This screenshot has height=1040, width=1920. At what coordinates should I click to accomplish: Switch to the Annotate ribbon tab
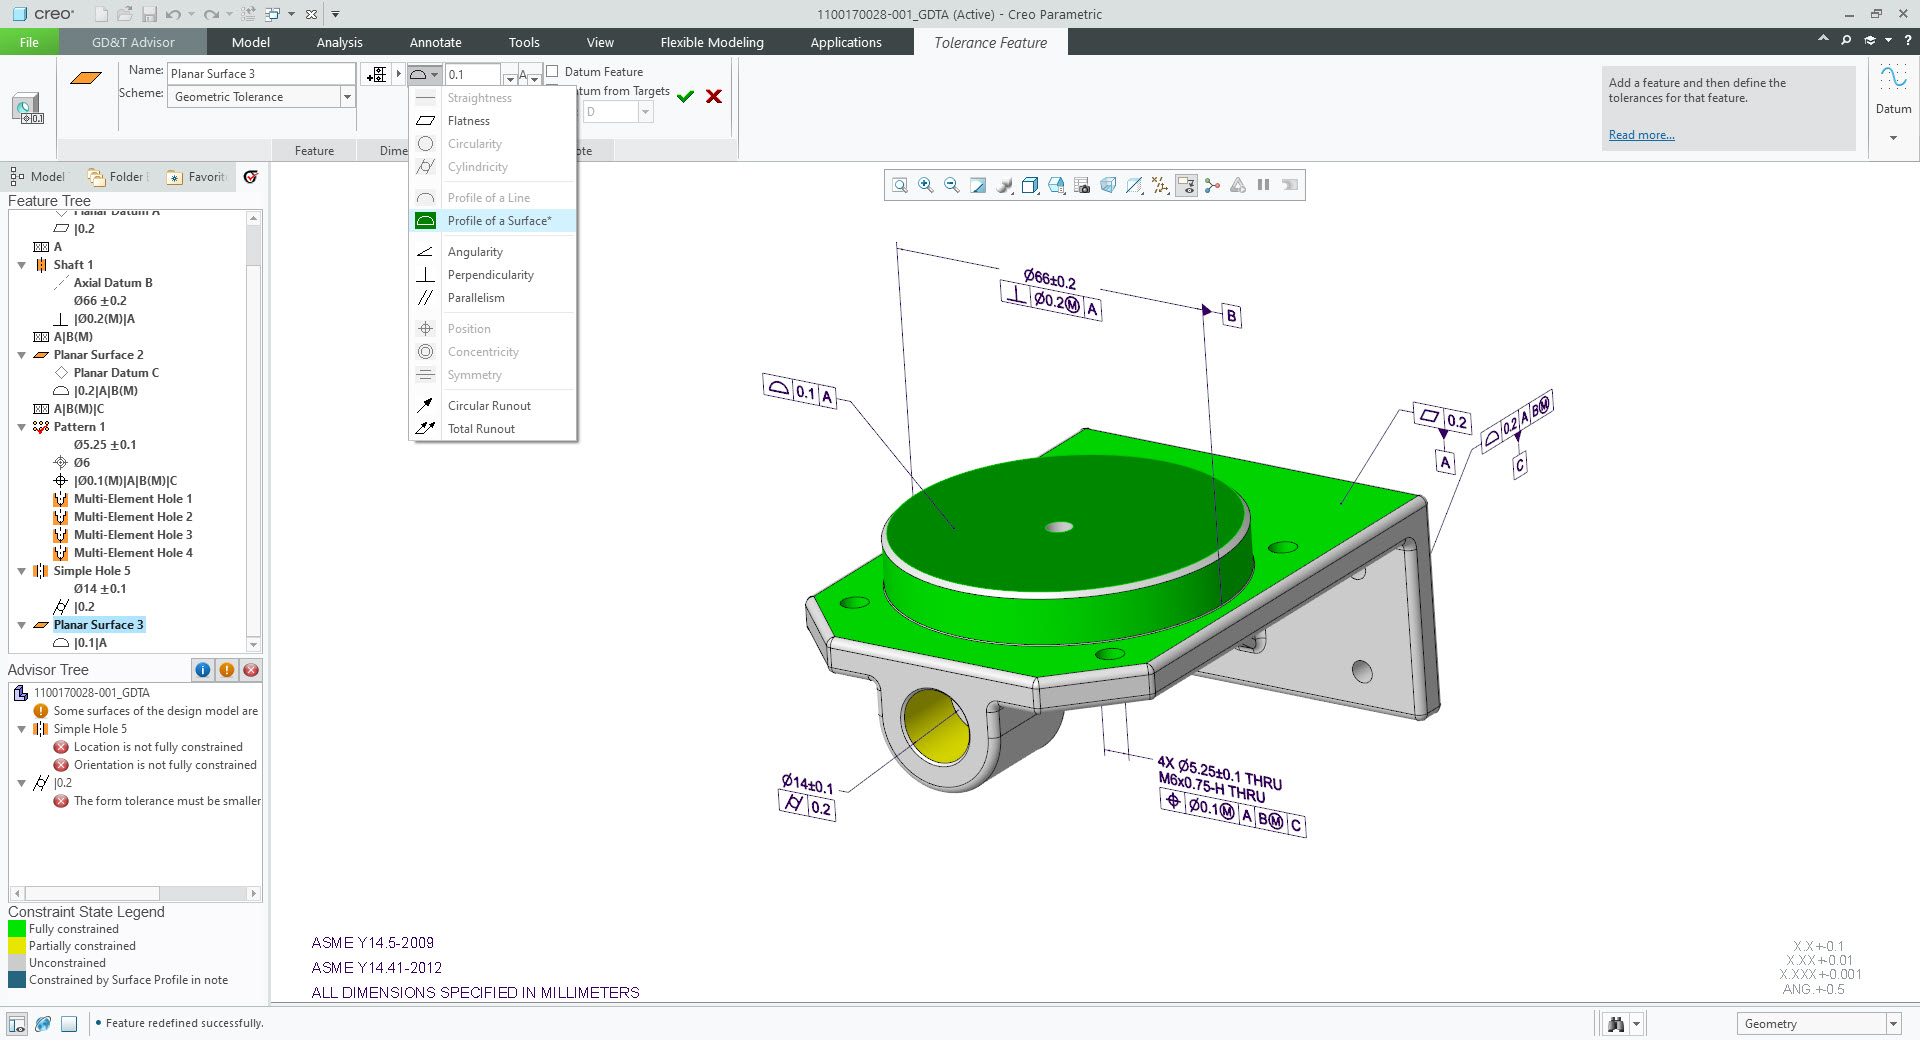click(x=435, y=42)
